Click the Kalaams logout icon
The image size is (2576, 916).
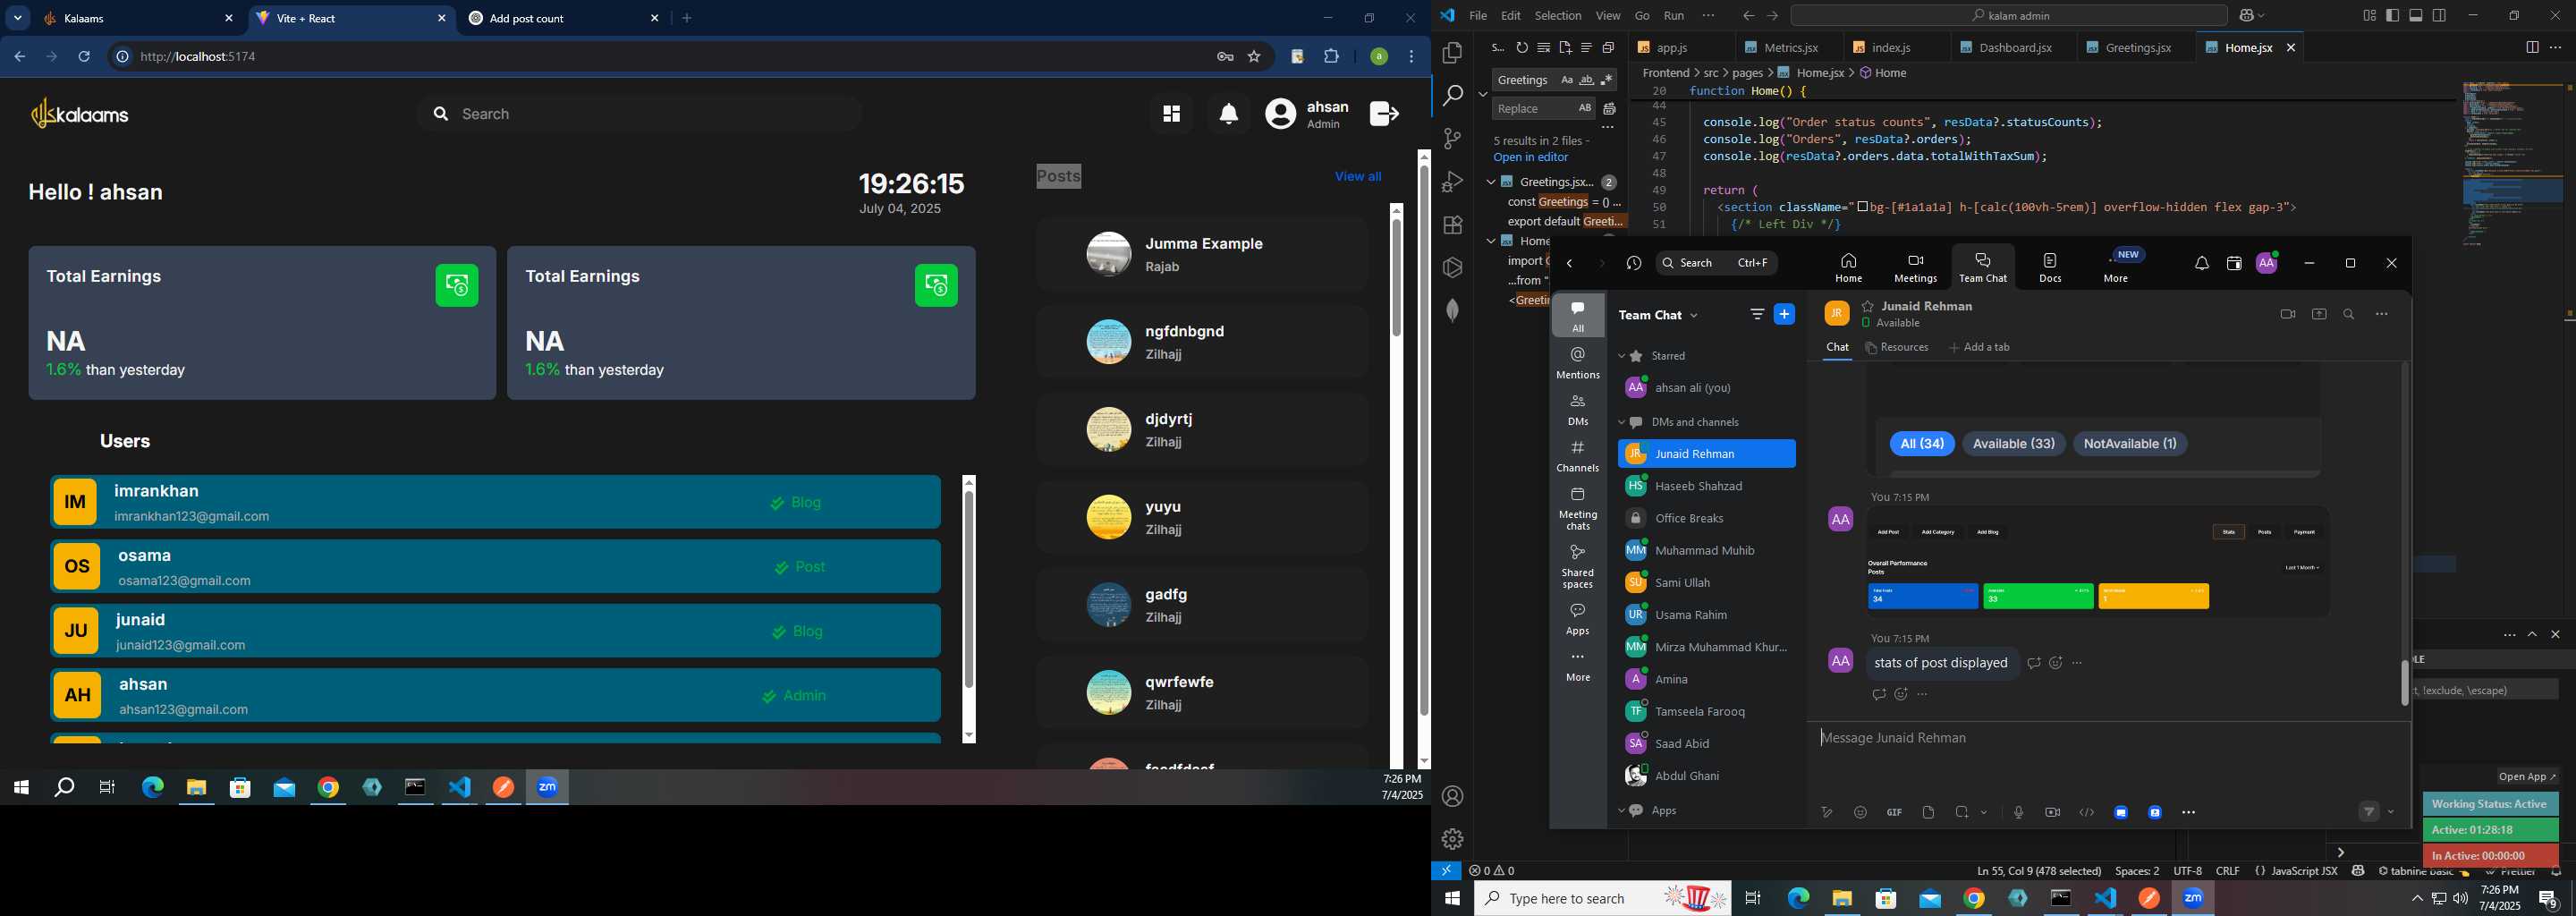[x=1385, y=114]
